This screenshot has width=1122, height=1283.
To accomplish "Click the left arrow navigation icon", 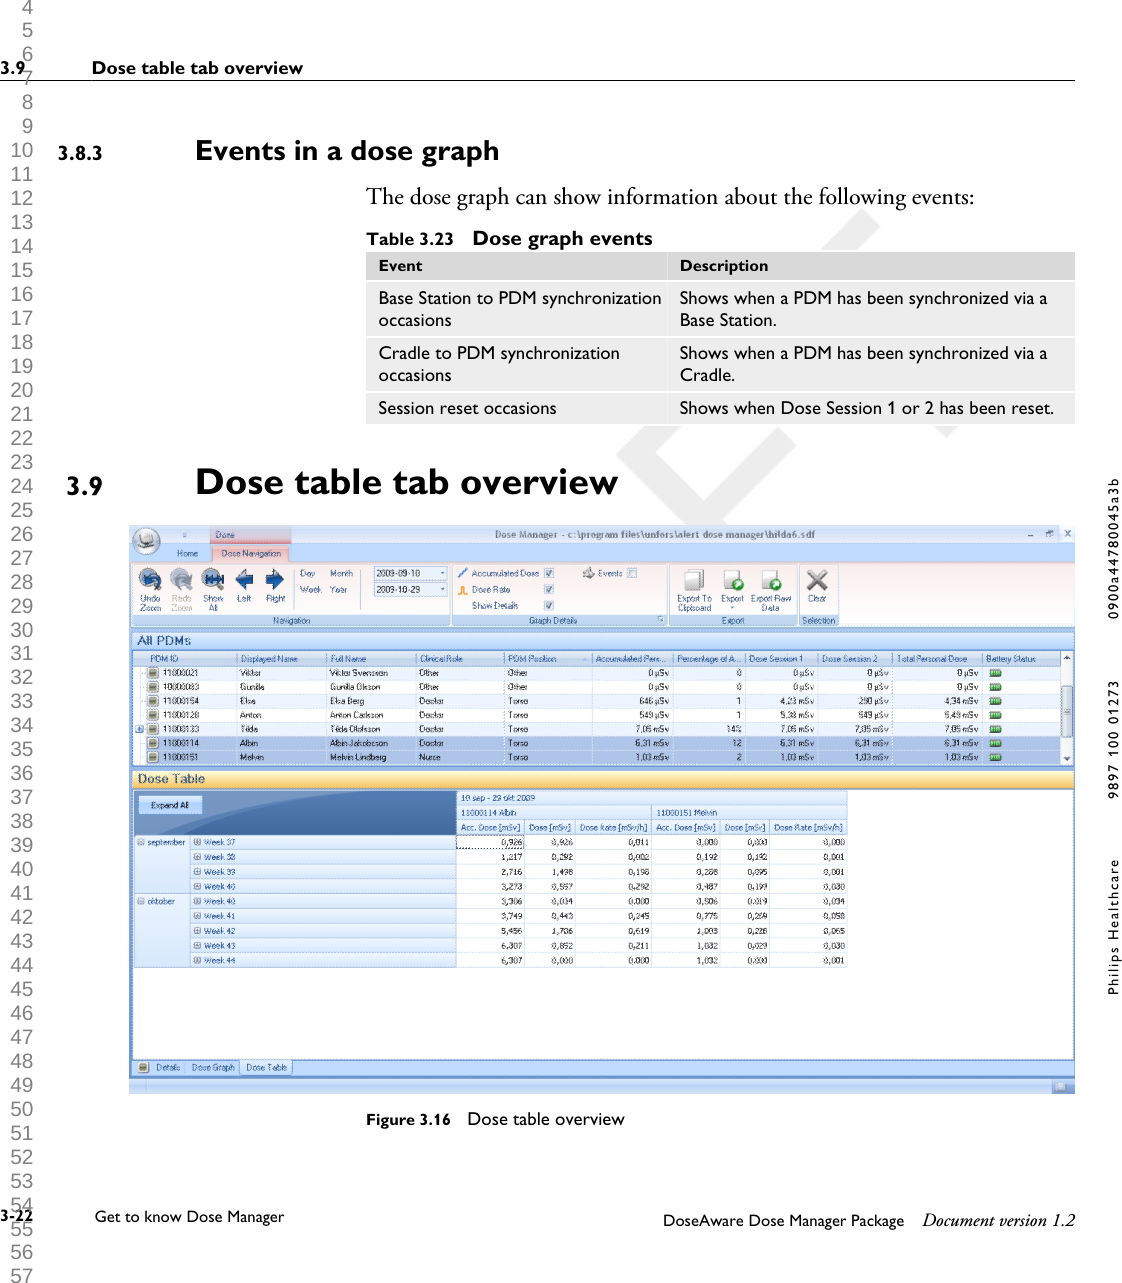I will (243, 577).
